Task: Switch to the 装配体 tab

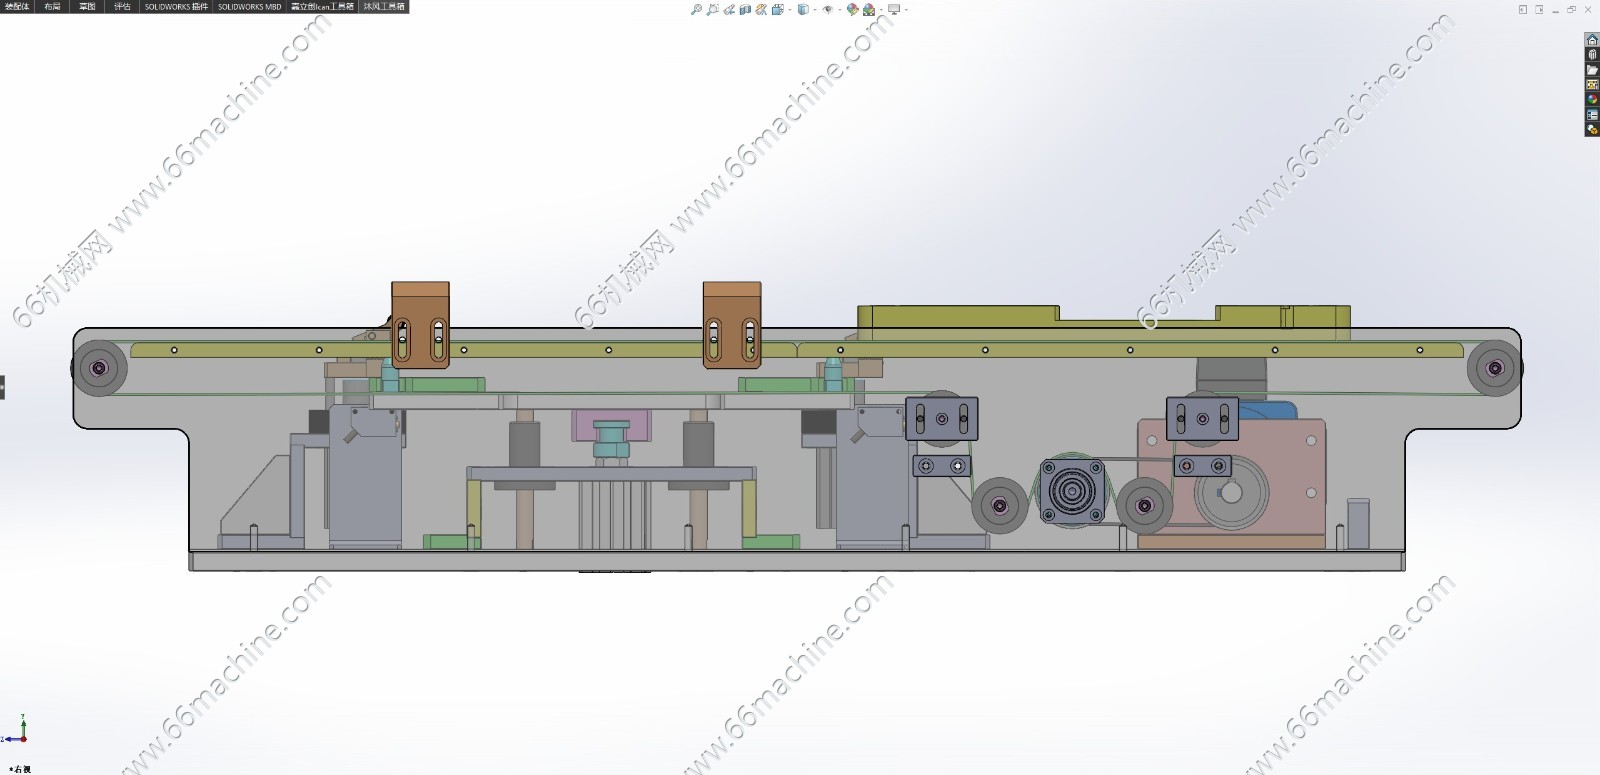Action: click(18, 6)
